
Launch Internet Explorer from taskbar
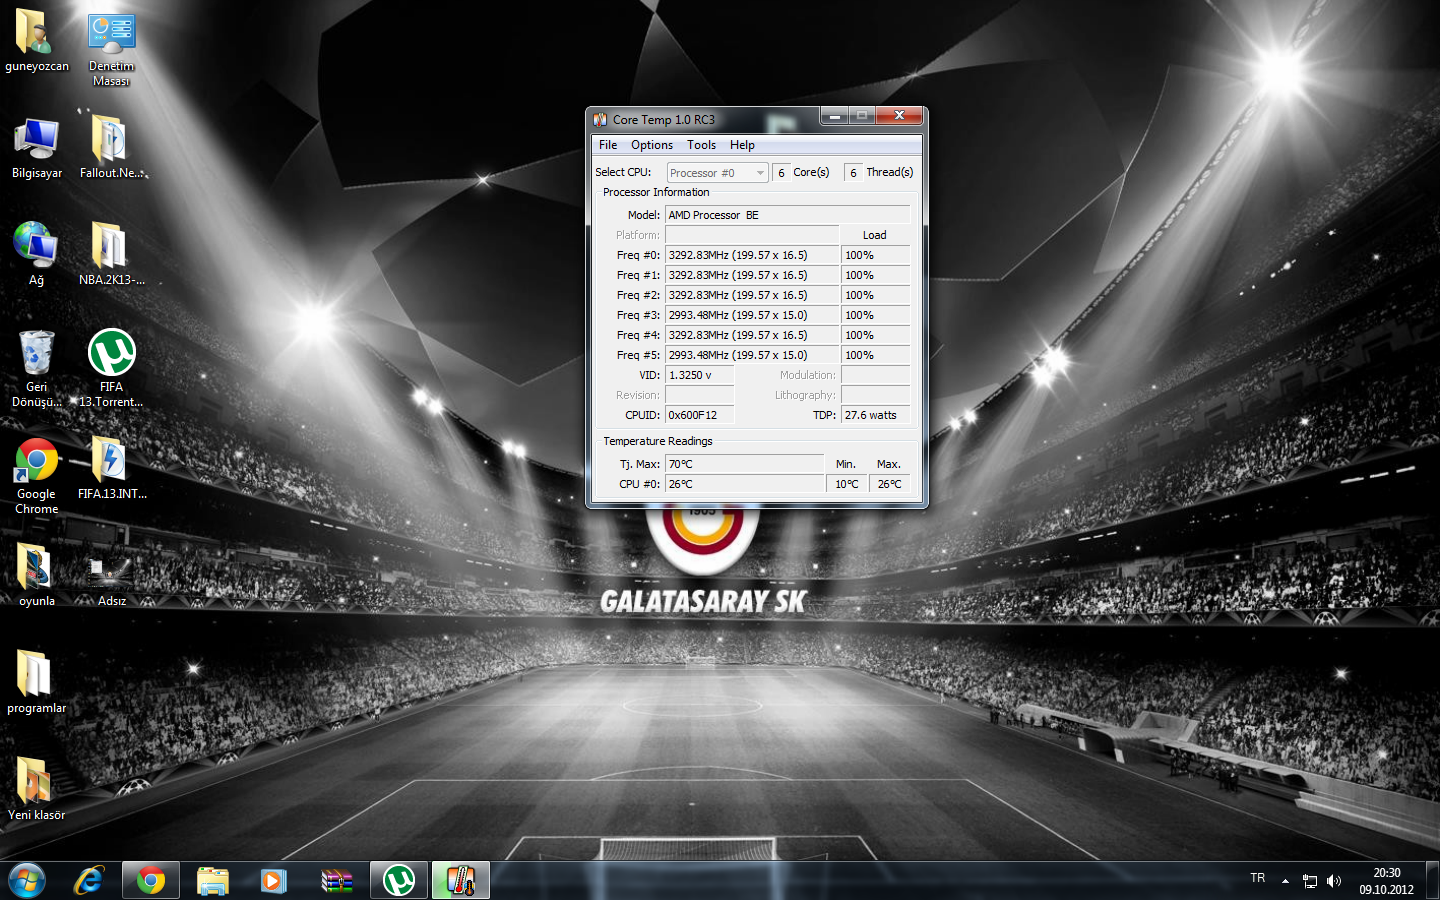(89, 881)
